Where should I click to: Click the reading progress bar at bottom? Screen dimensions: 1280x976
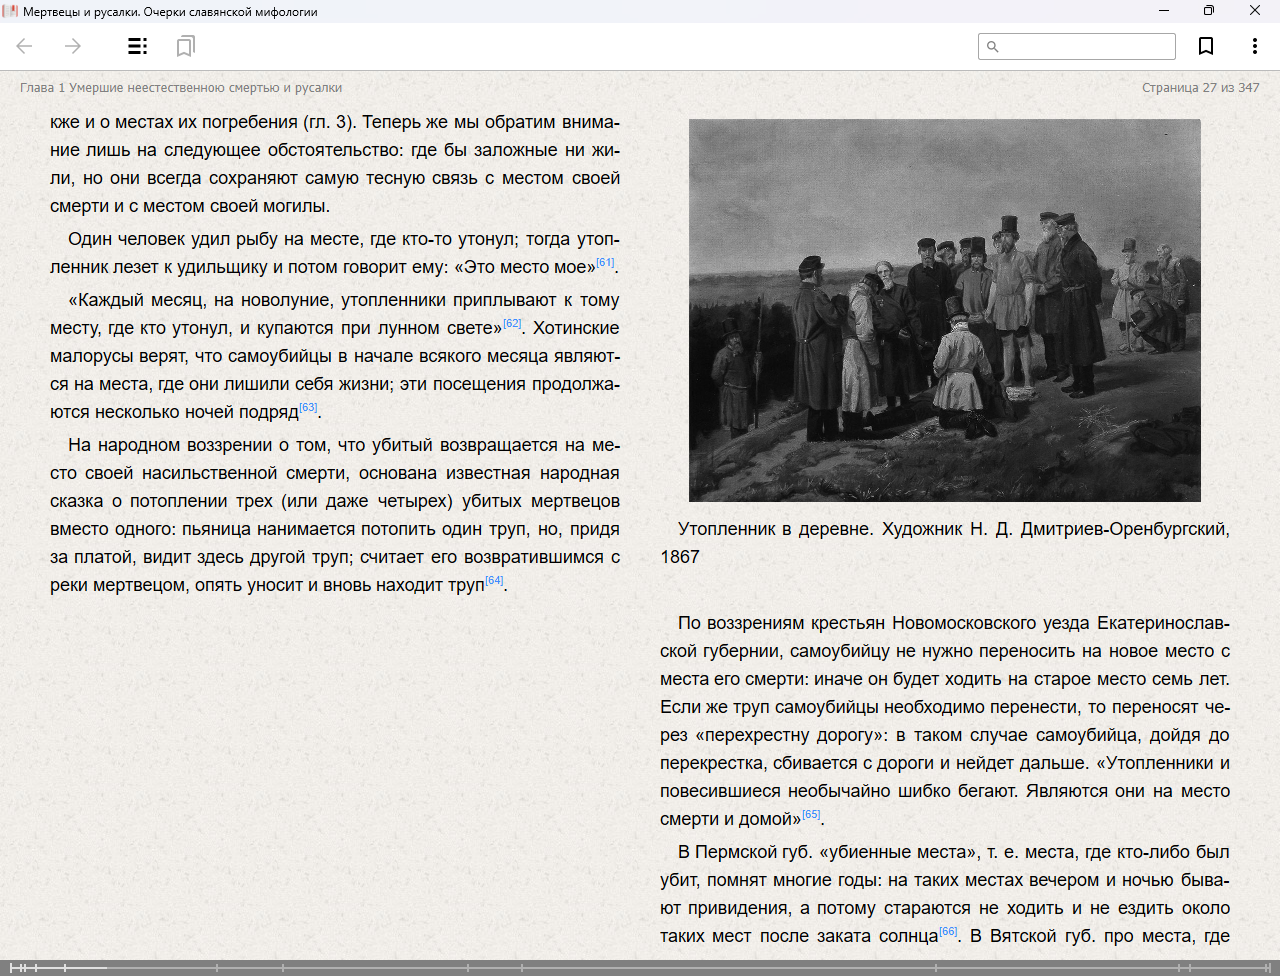click(640, 967)
